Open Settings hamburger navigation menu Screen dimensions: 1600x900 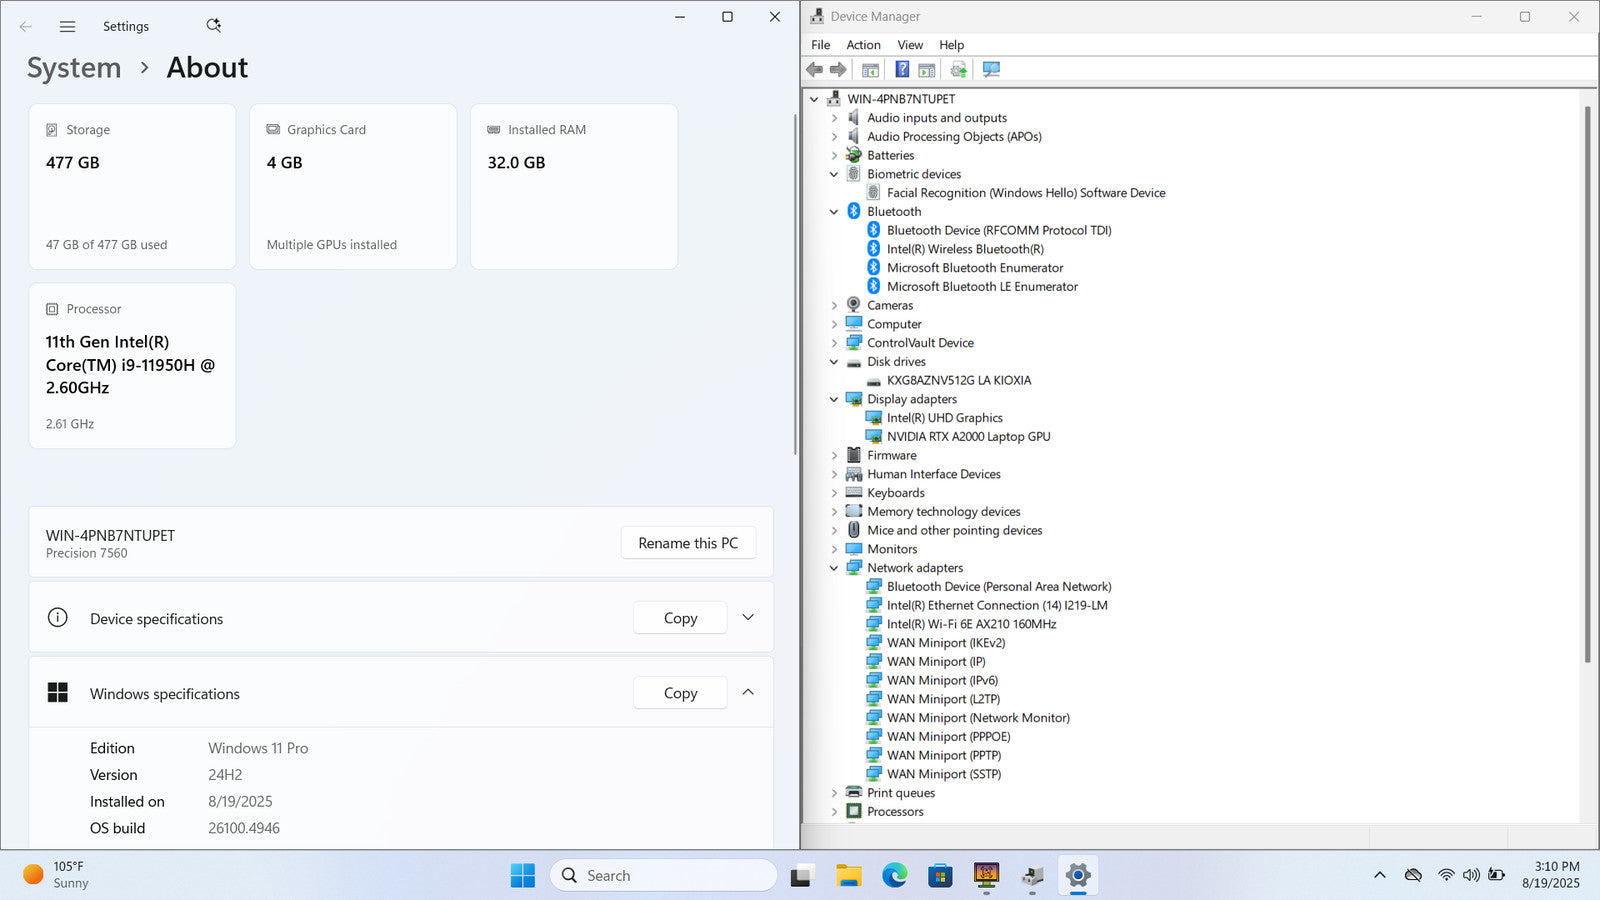pos(67,27)
